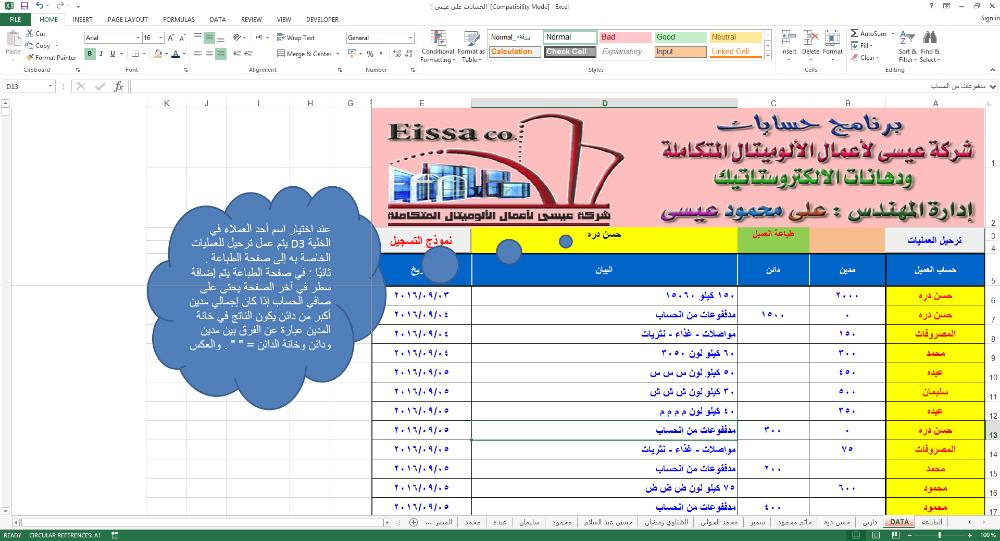Click the Cut scissors icon

(29, 33)
